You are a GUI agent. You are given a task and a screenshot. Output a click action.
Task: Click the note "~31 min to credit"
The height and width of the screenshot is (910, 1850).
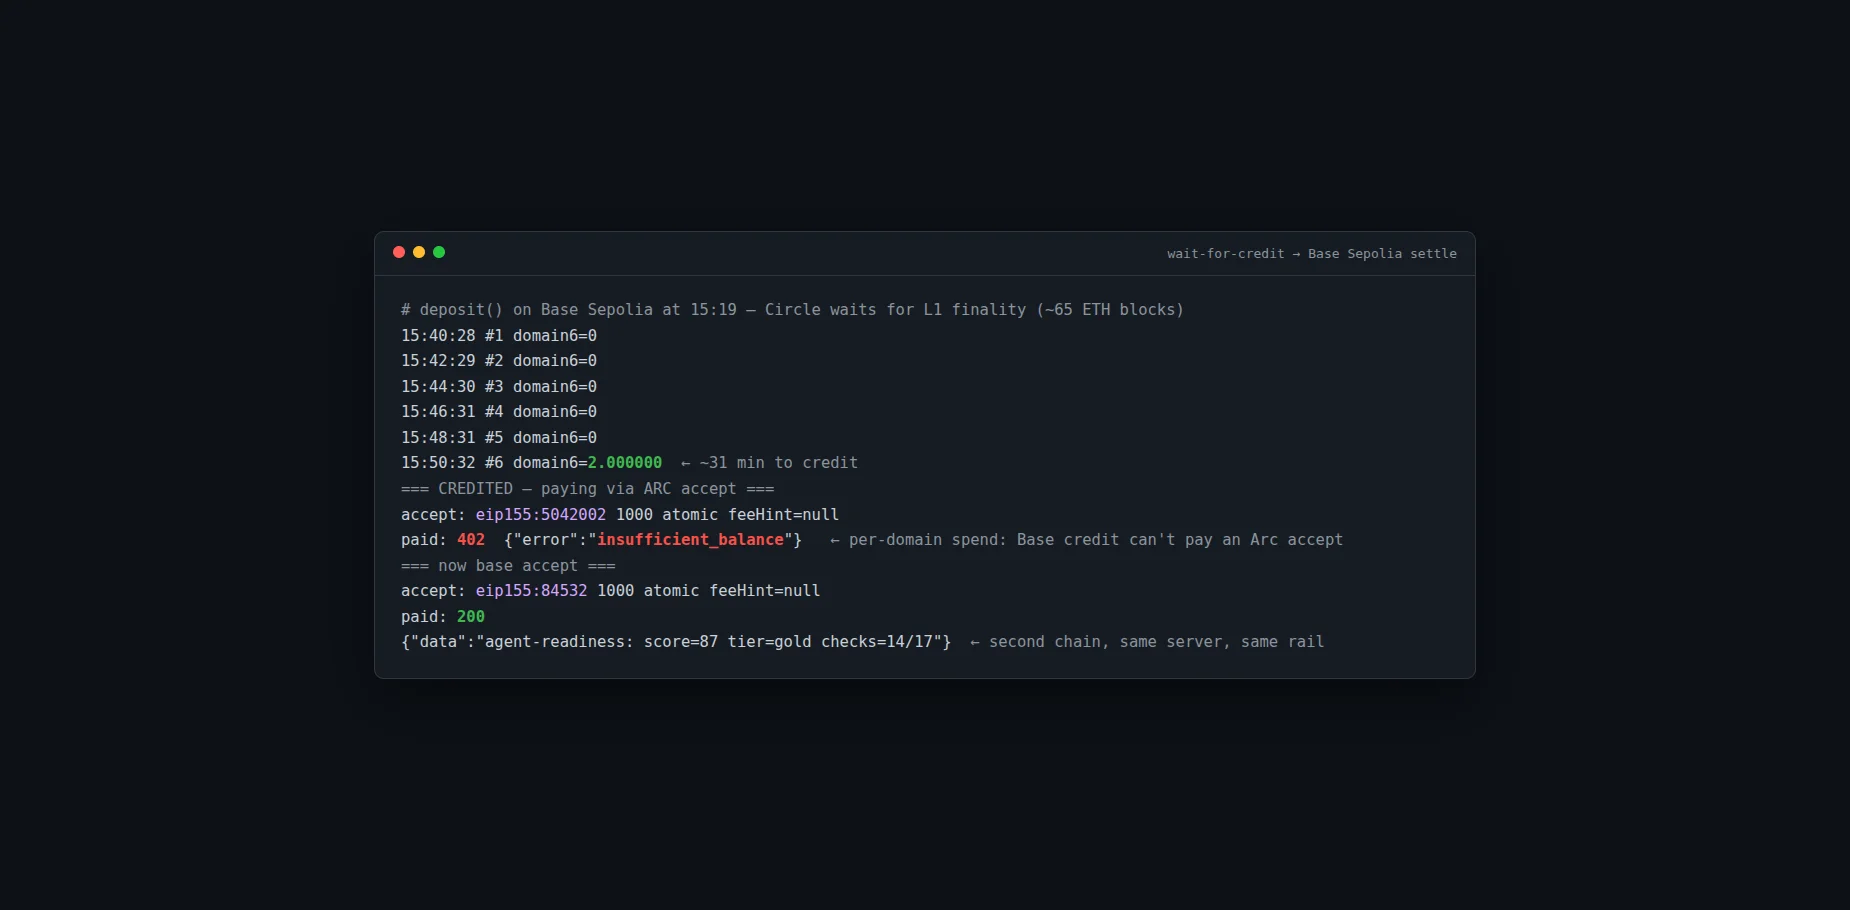click(778, 463)
